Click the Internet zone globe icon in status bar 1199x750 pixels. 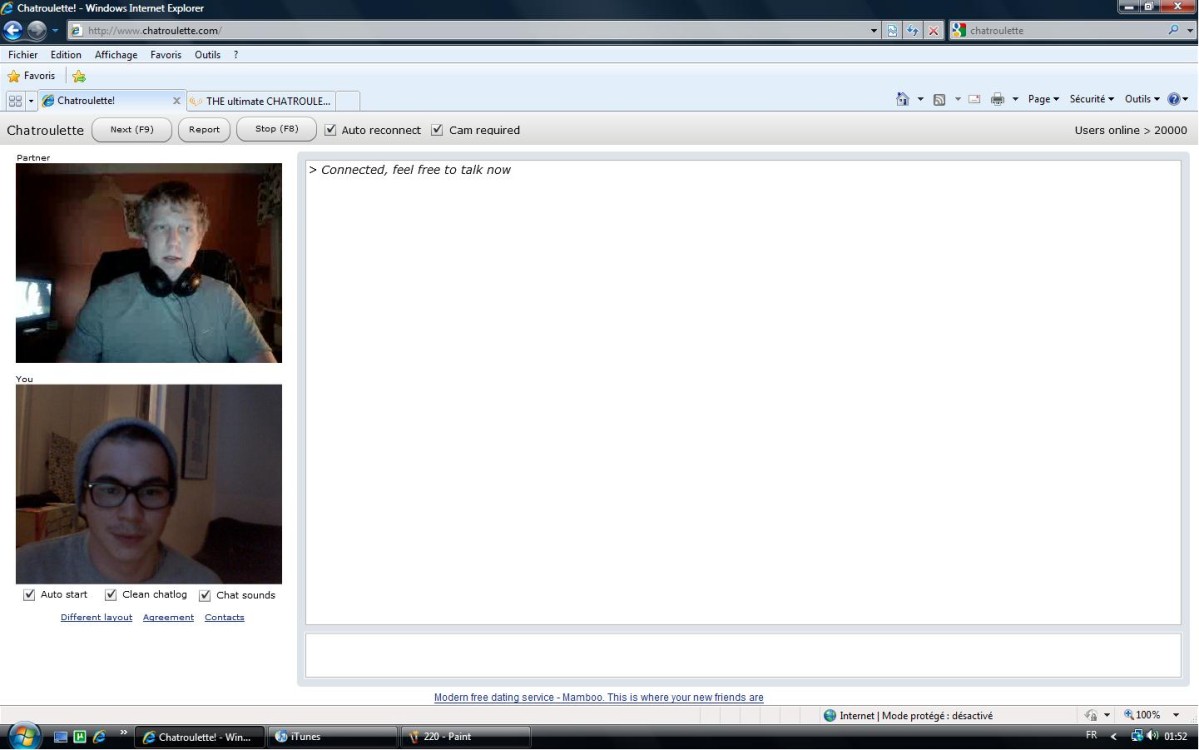(830, 716)
